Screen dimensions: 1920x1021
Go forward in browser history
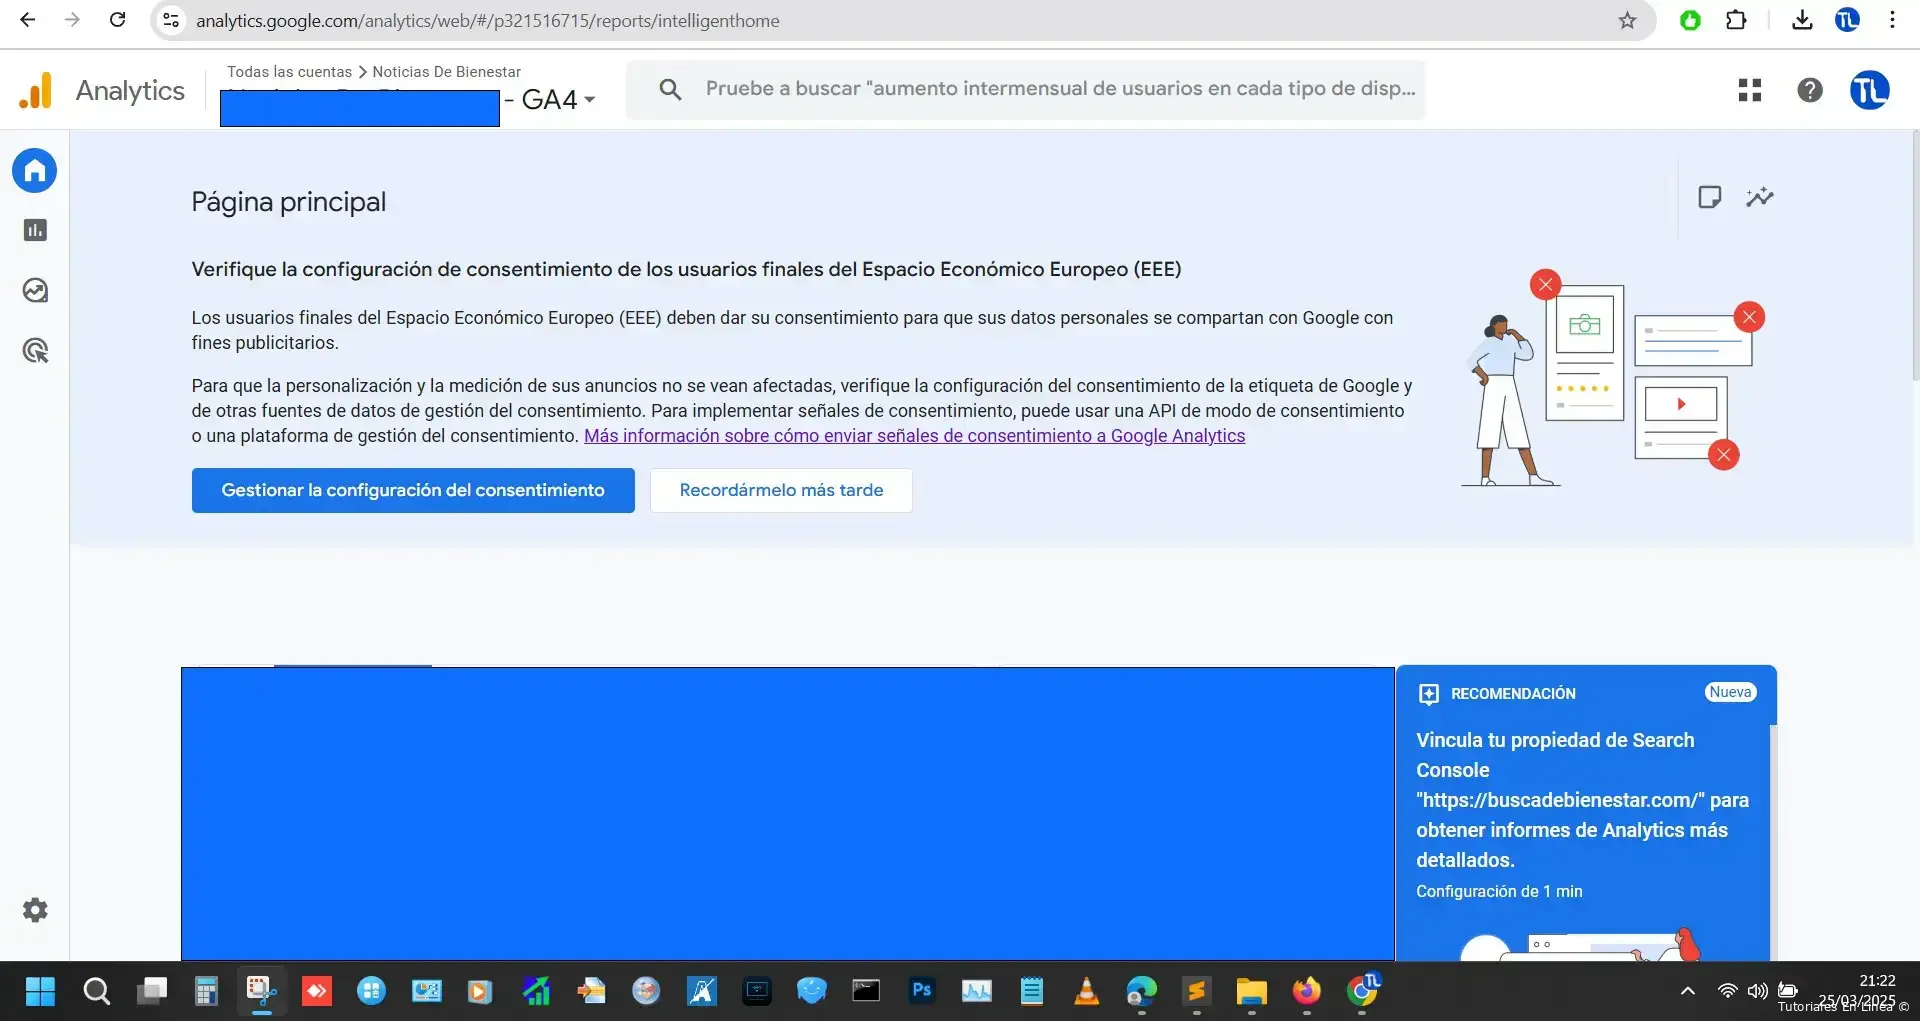pyautogui.click(x=72, y=20)
